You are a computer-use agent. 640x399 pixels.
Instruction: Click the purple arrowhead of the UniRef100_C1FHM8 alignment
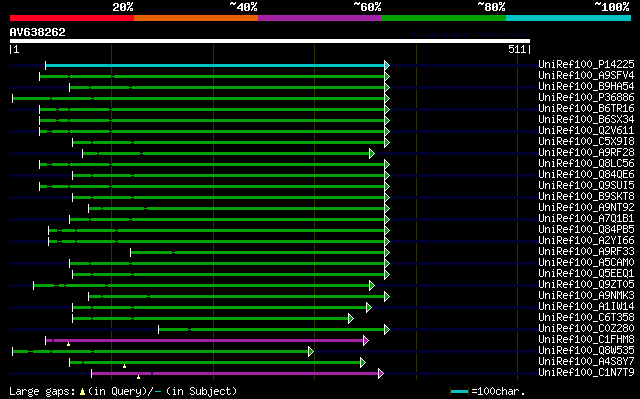pyautogui.click(x=366, y=341)
